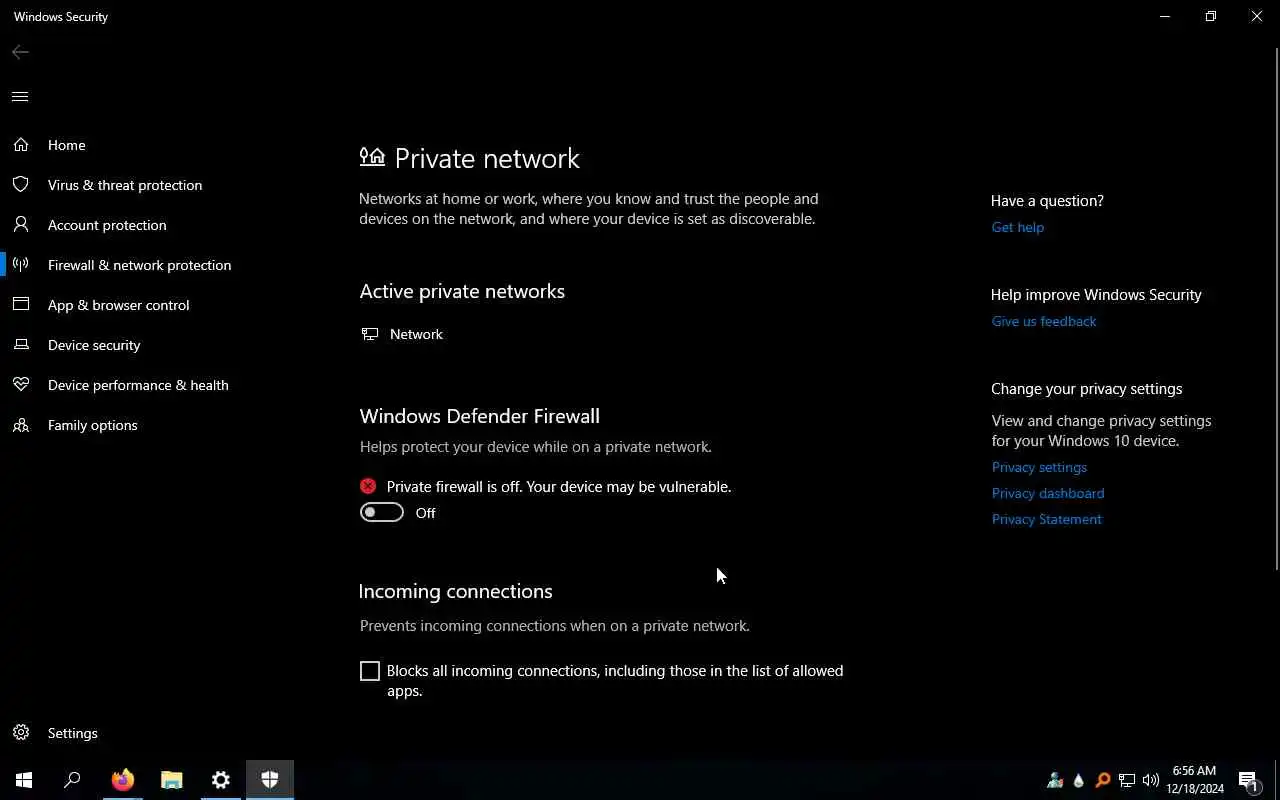Click 'Private firewall is off' status message
The image size is (1280, 800).
coord(559,487)
